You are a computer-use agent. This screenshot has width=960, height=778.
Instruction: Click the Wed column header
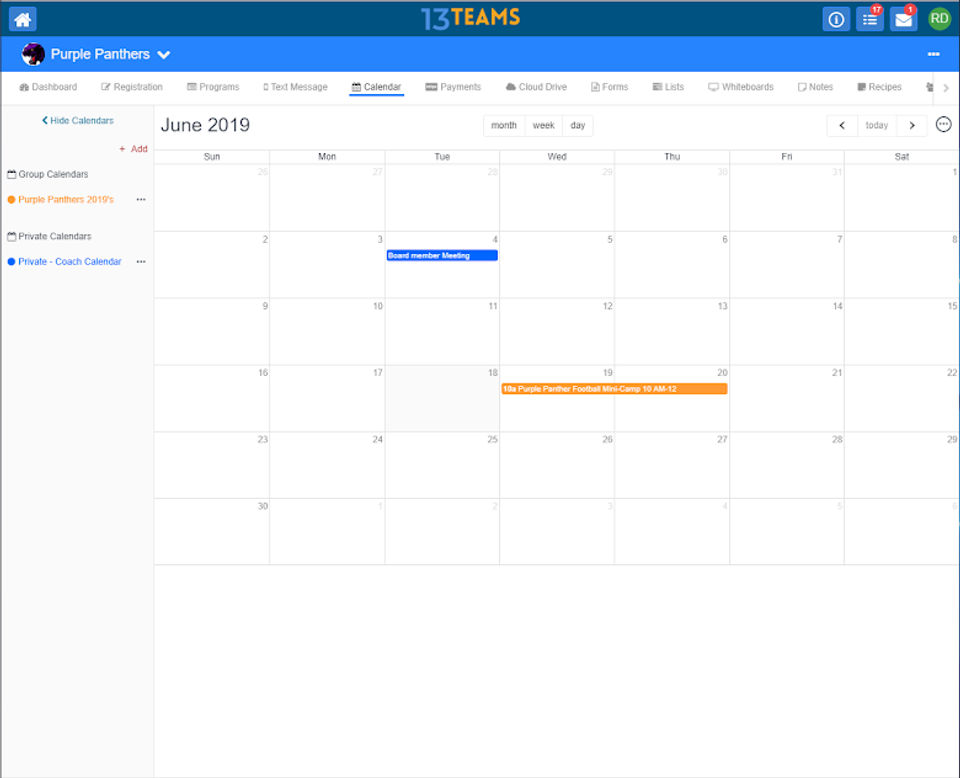557,157
